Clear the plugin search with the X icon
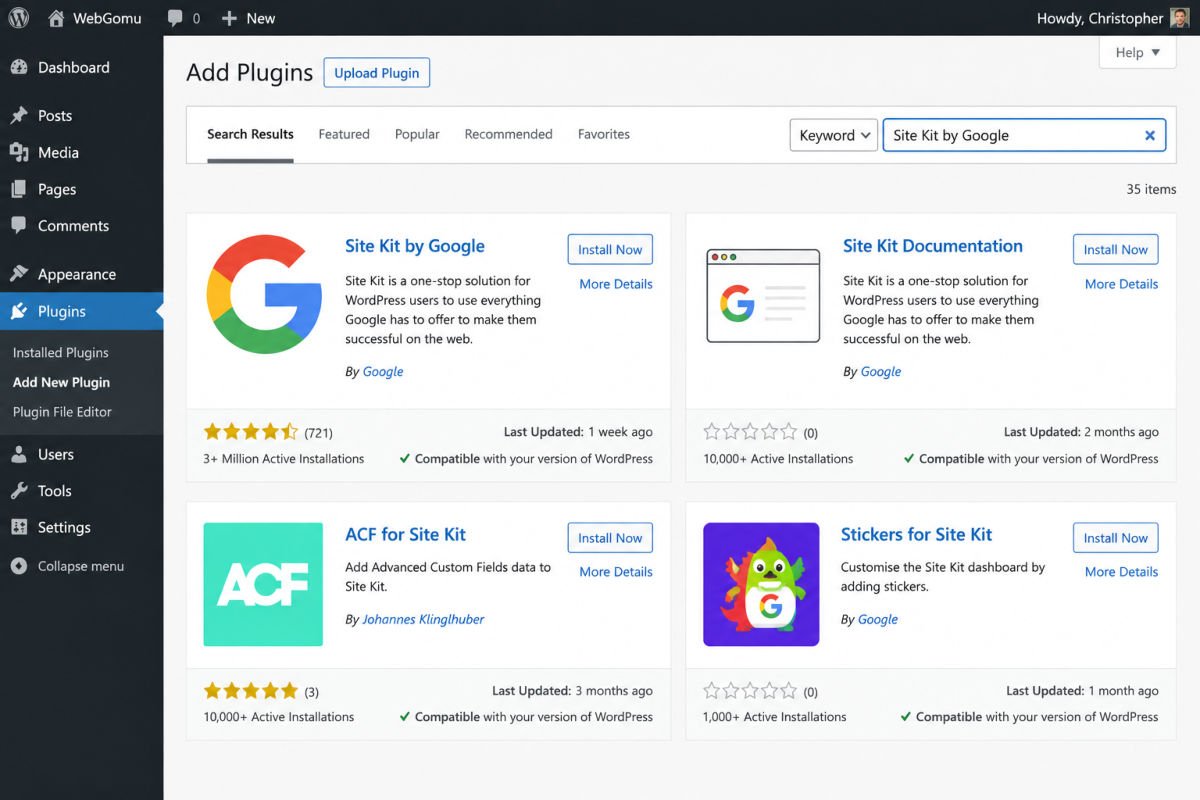1200x800 pixels. point(1149,135)
